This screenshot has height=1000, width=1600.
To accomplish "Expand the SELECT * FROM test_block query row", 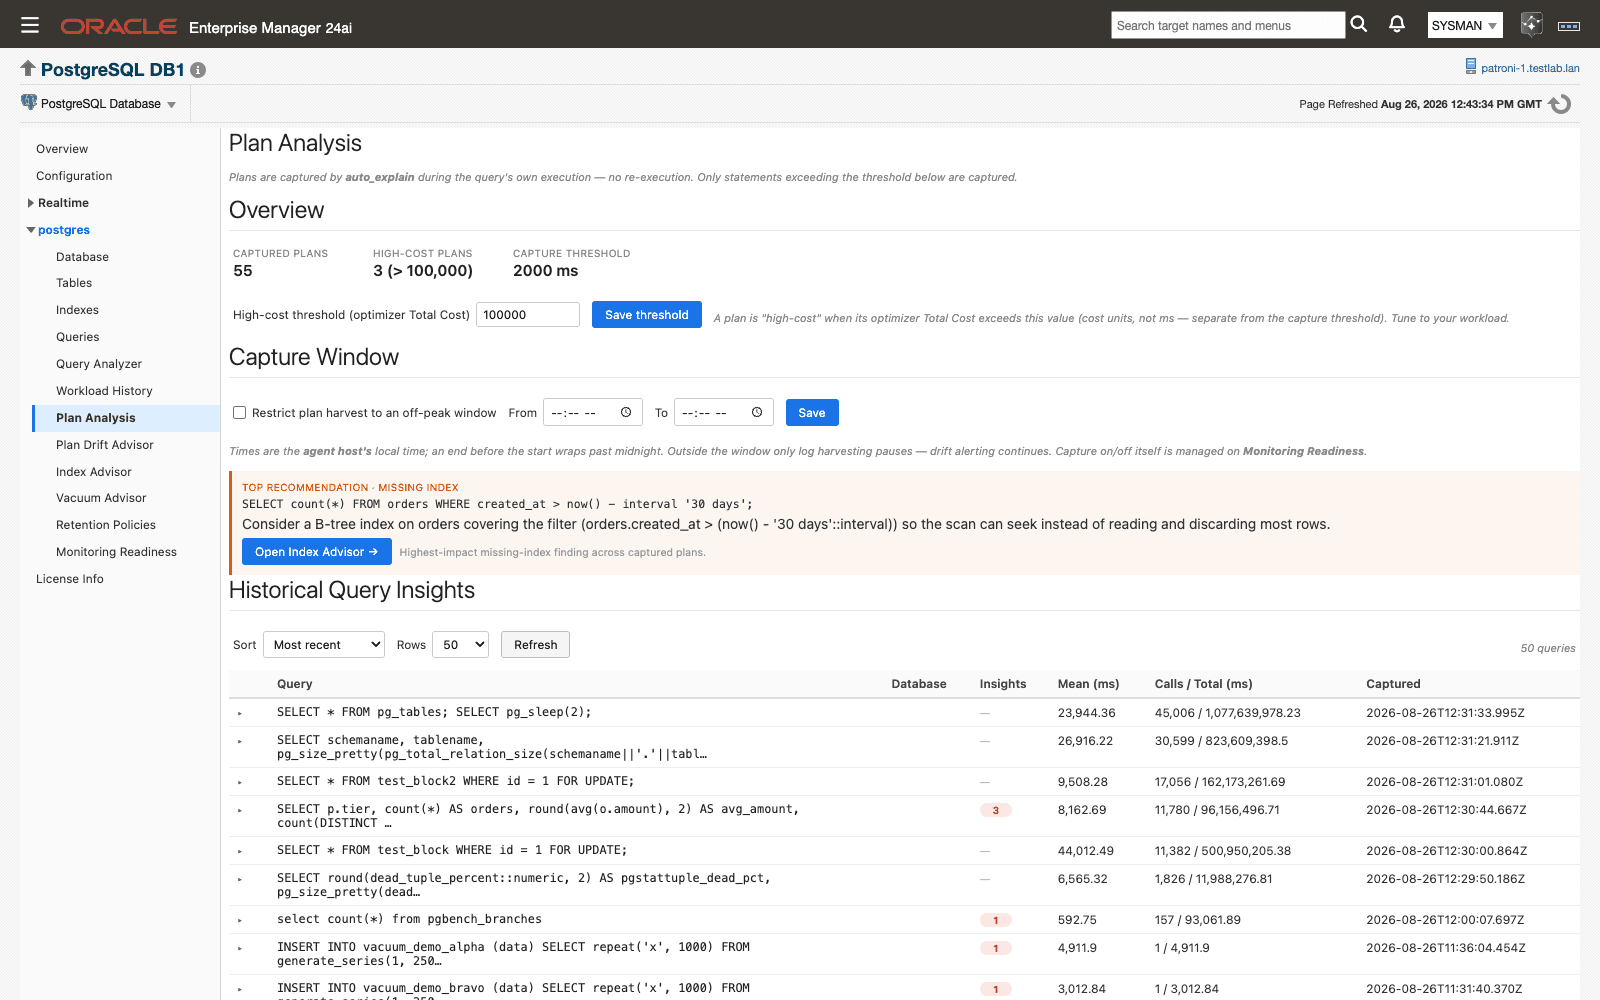I will pyautogui.click(x=240, y=851).
